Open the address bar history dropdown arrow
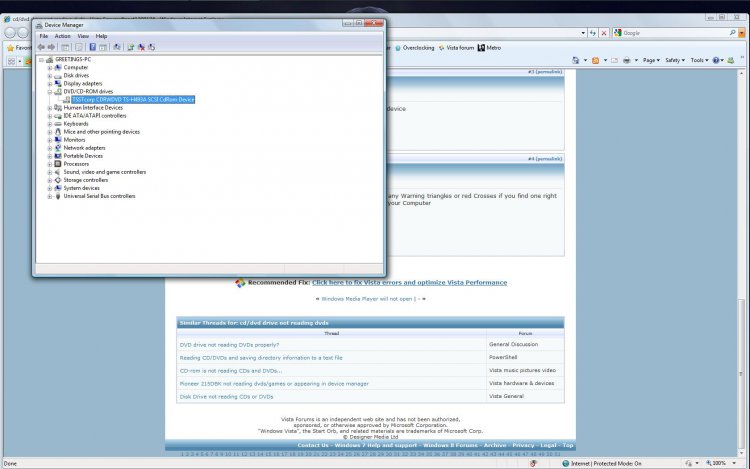The width and height of the screenshot is (750, 469). [583, 33]
